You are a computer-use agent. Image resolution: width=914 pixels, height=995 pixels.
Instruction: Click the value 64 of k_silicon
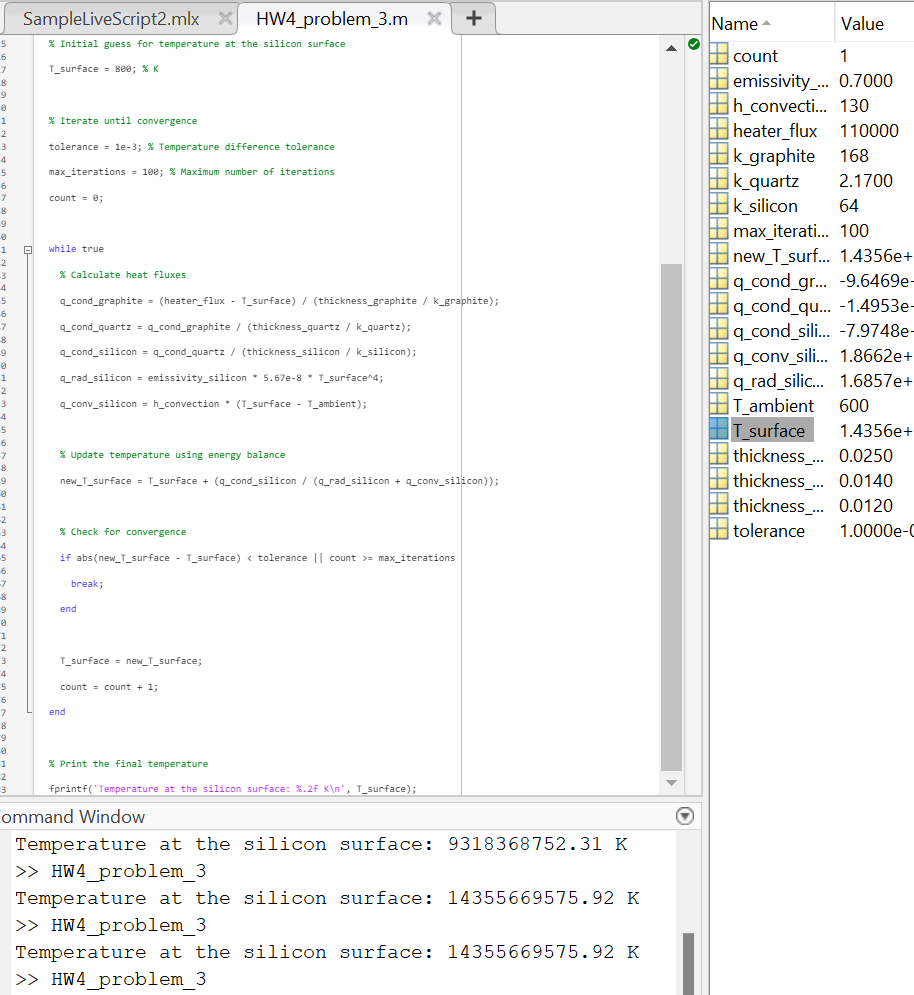[x=849, y=206]
